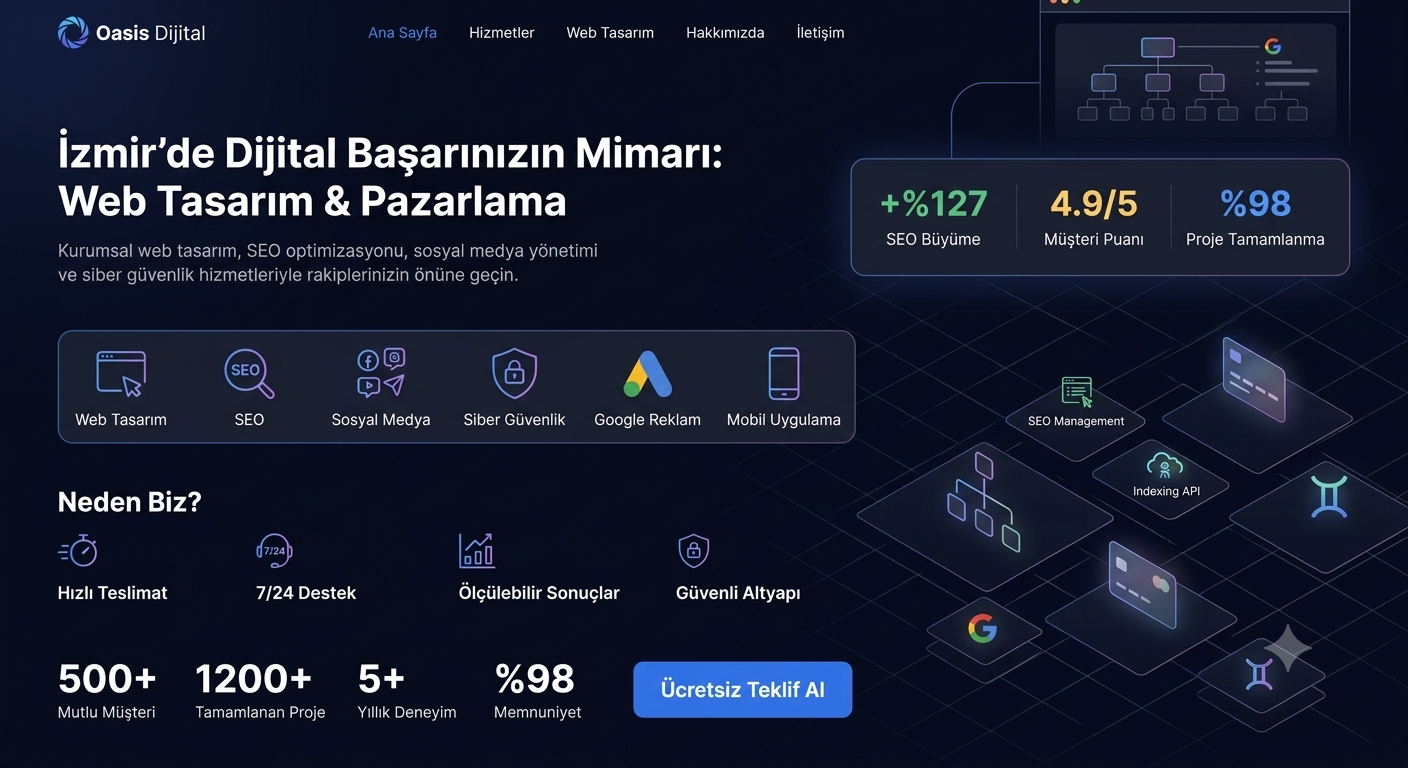Click the Siber Güvenlik label
The width and height of the screenshot is (1408, 768).
[514, 420]
